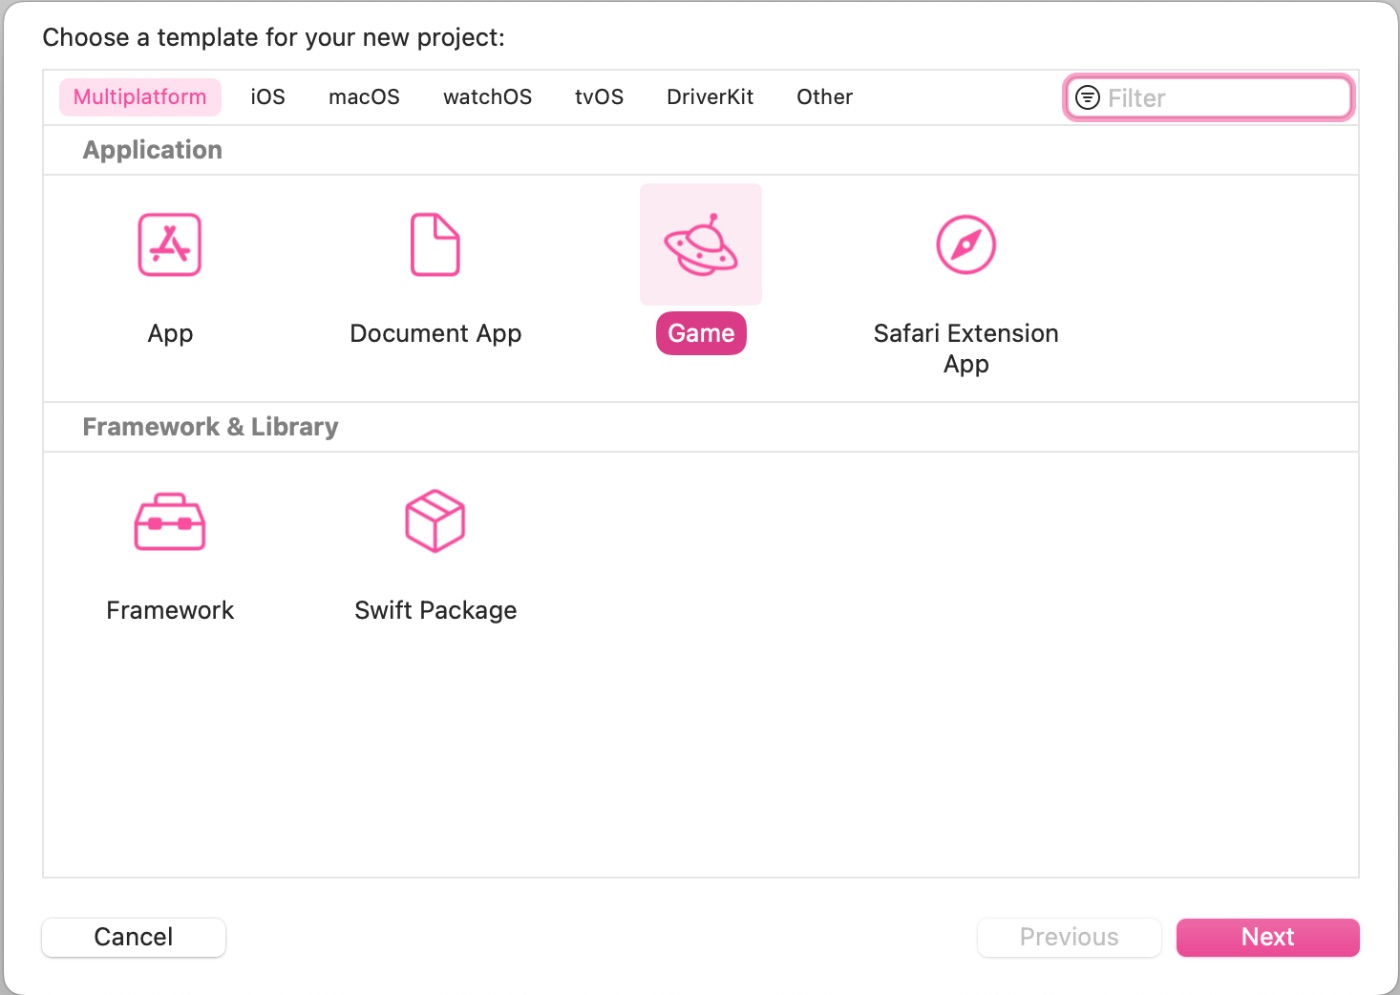Image resolution: width=1400 pixels, height=995 pixels.
Task: Click the Game template label
Action: (x=701, y=334)
